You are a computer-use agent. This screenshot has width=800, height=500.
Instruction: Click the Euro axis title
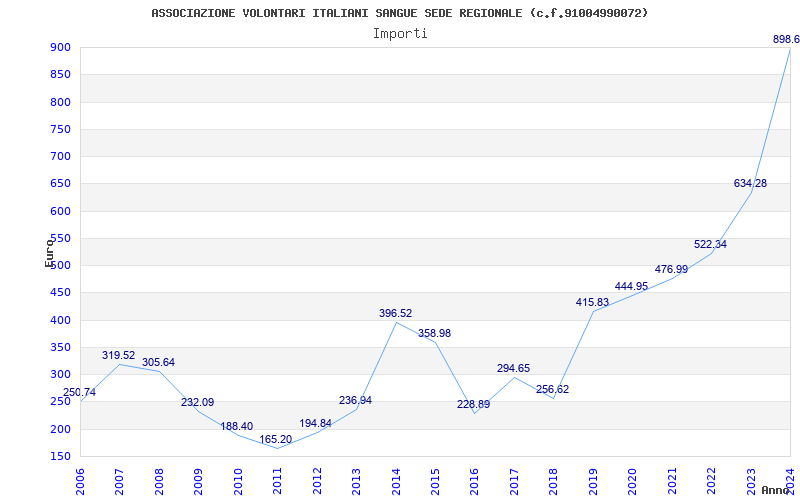[x=49, y=253]
